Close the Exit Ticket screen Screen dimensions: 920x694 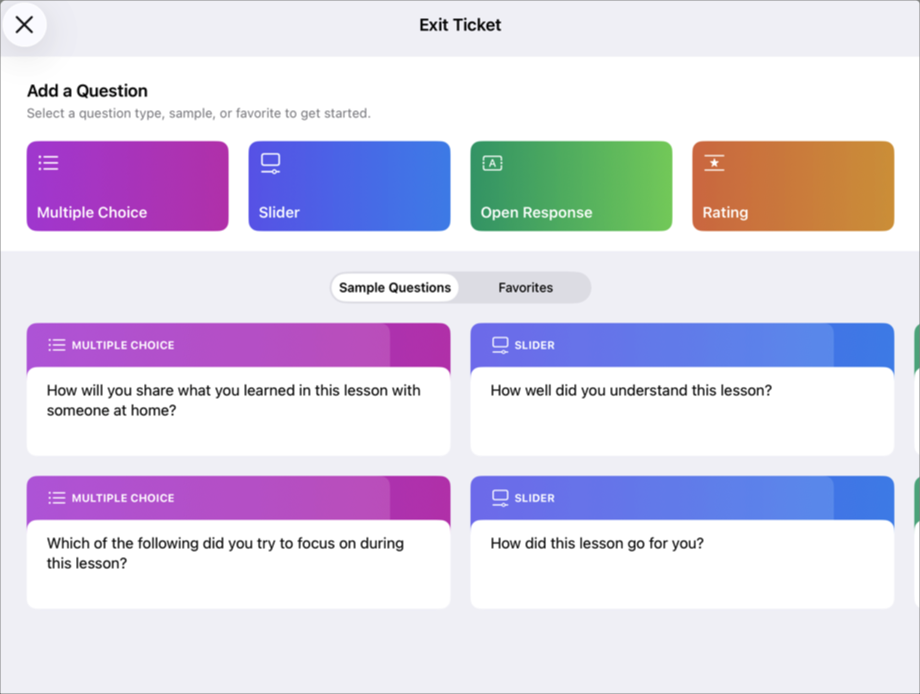pos(25,25)
